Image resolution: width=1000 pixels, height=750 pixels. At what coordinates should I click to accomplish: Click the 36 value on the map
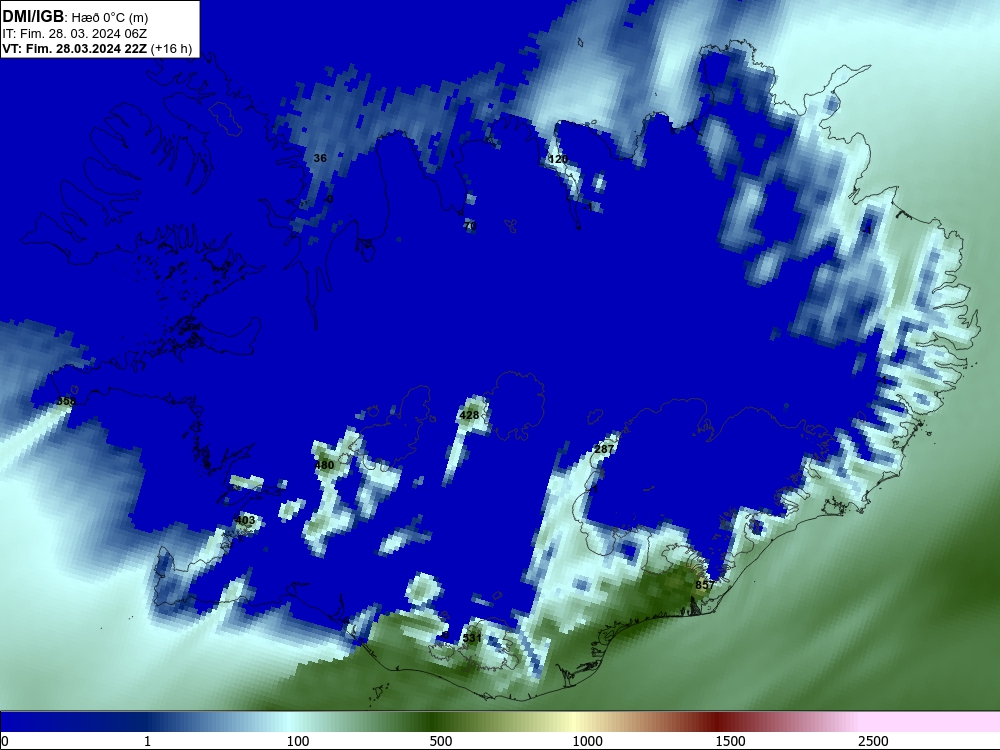pos(320,158)
